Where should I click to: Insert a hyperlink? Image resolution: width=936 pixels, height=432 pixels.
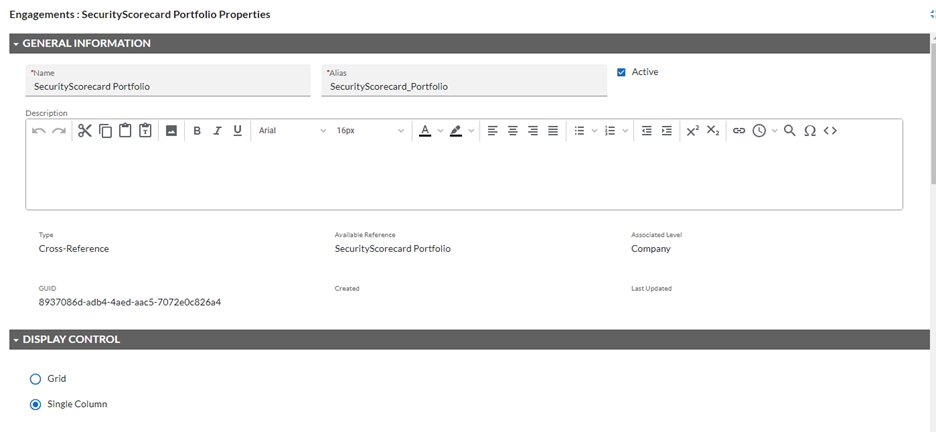pyautogui.click(x=739, y=131)
